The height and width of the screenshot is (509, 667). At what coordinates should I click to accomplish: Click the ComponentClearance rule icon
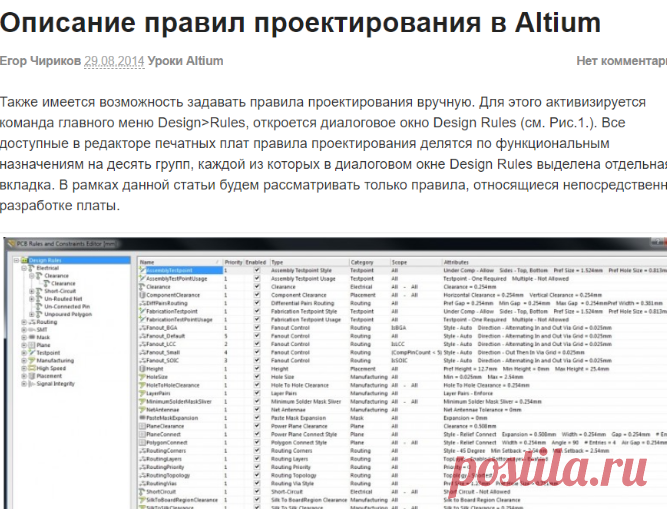[x=143, y=295]
